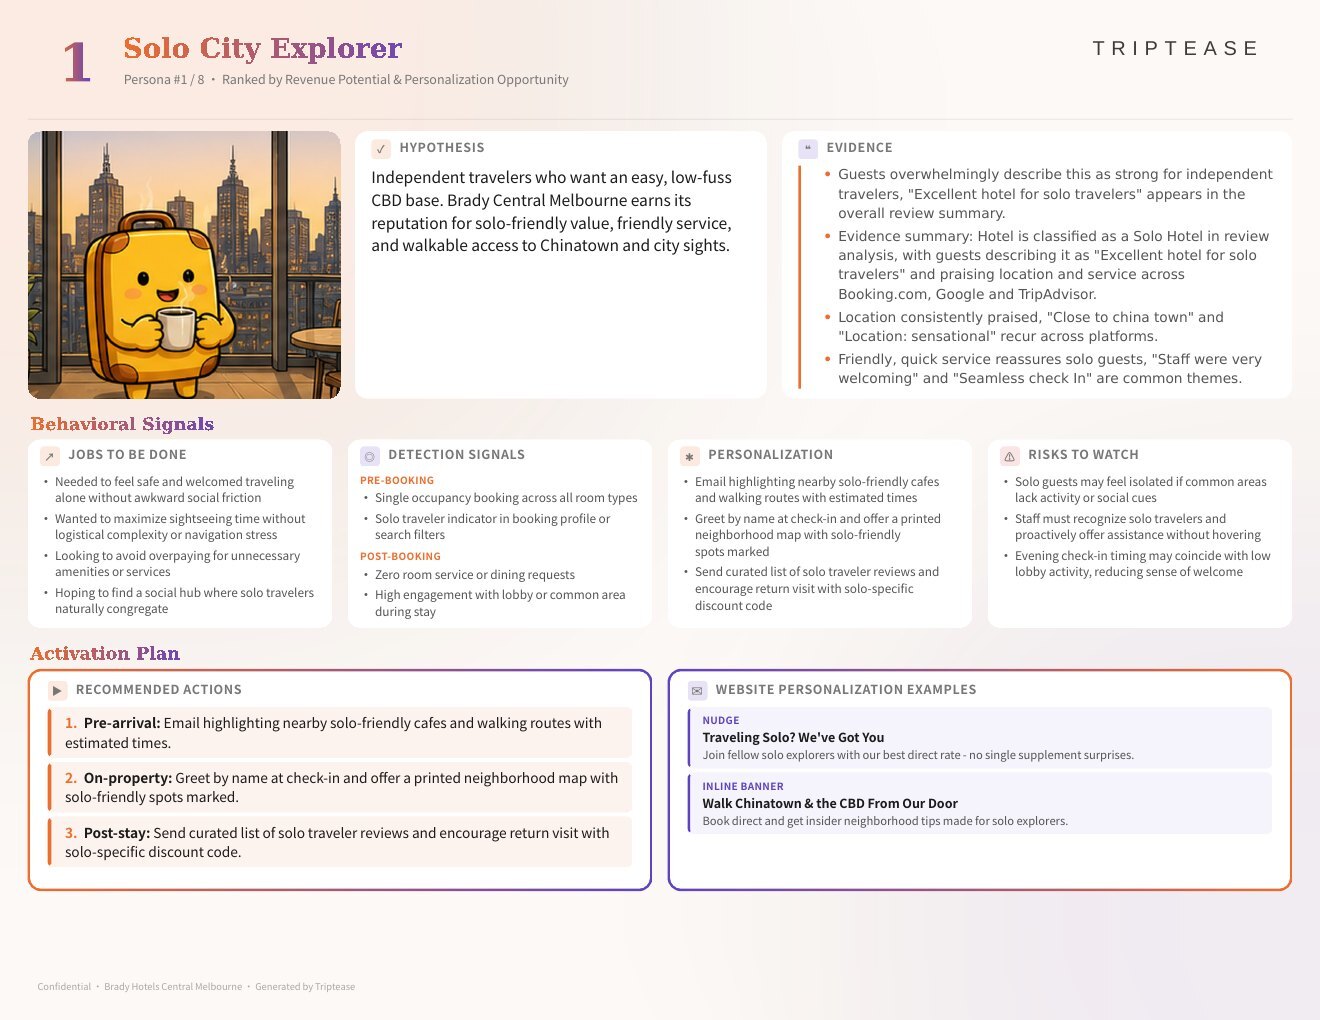
Task: Select the "2. On-property" action item
Action: coord(340,788)
